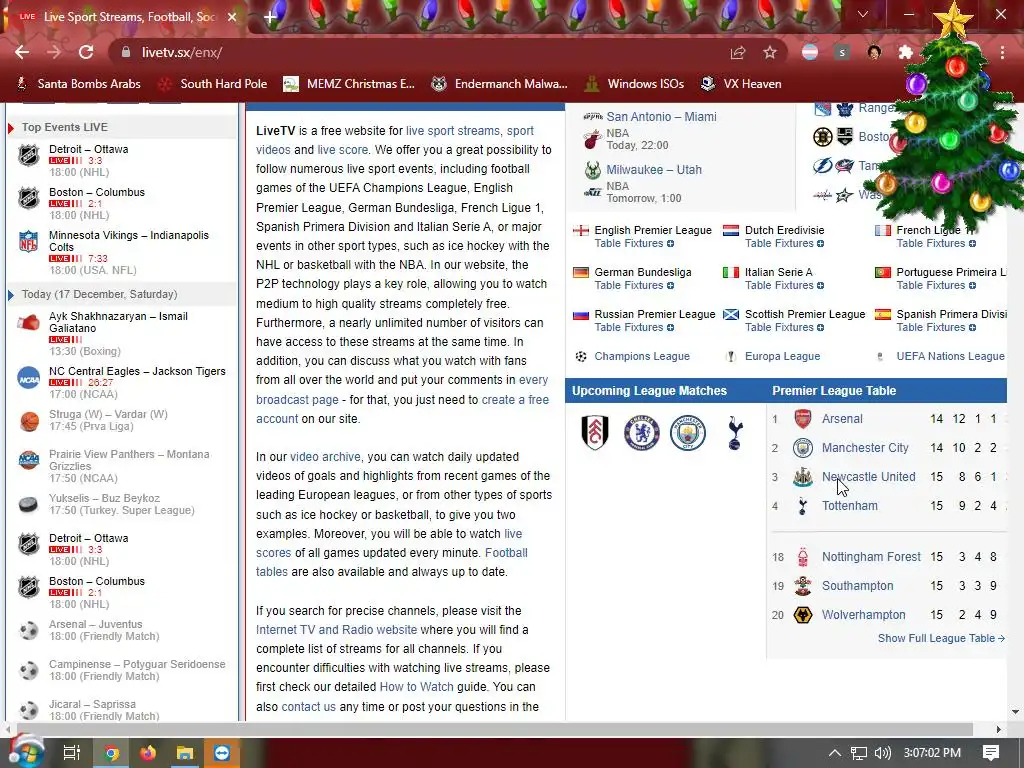Open Task View from the taskbar
The image size is (1024, 768).
click(71, 753)
